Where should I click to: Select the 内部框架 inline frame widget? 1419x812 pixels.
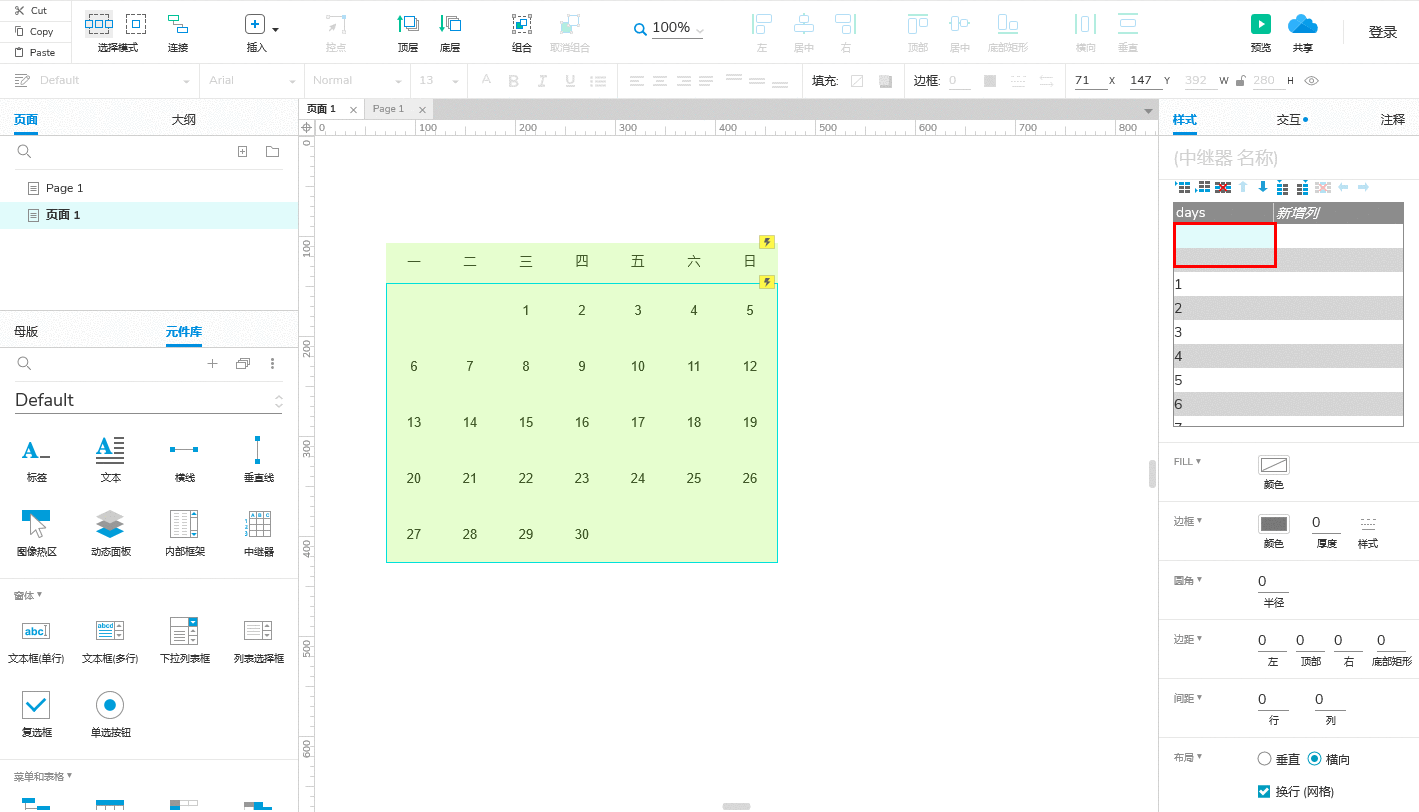tap(184, 533)
